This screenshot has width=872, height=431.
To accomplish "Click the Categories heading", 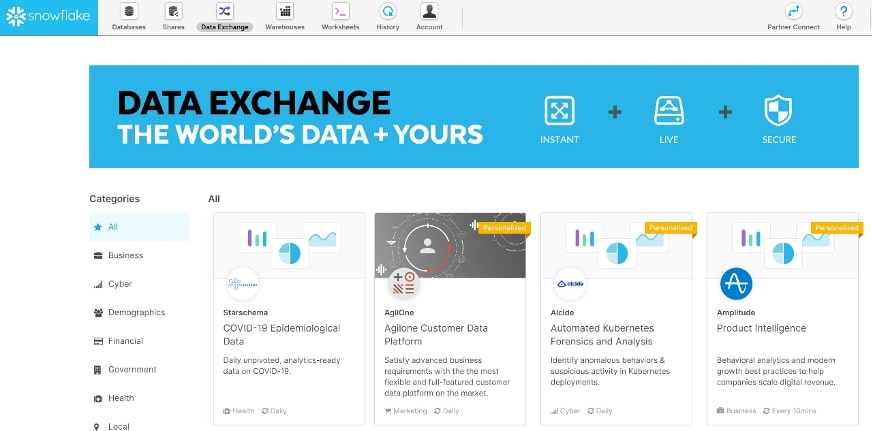I will 115,199.
